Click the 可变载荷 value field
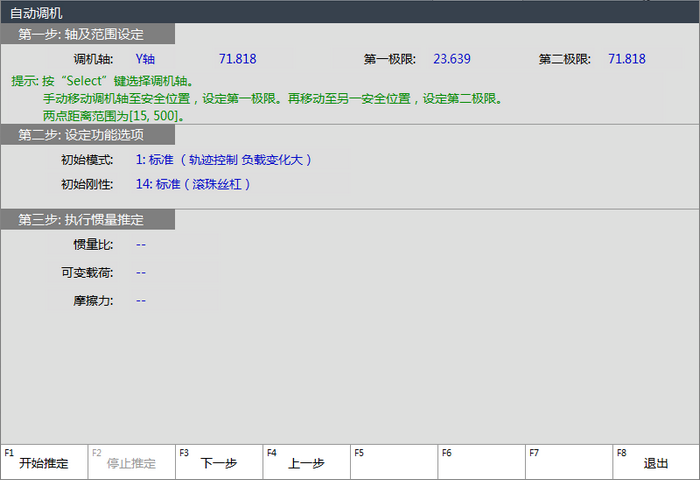 click(x=175, y=272)
